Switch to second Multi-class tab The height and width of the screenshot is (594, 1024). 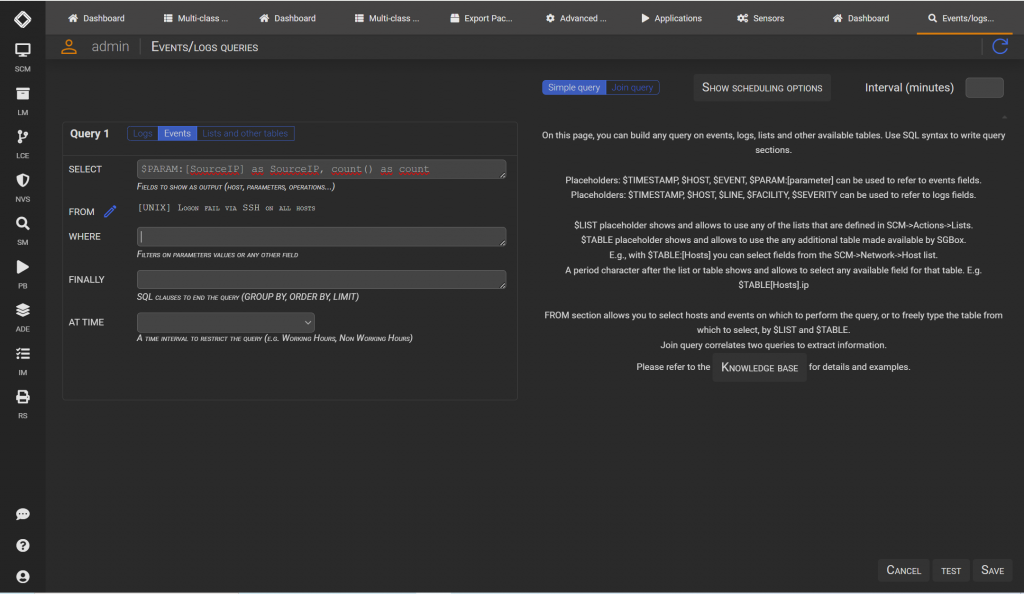click(387, 18)
